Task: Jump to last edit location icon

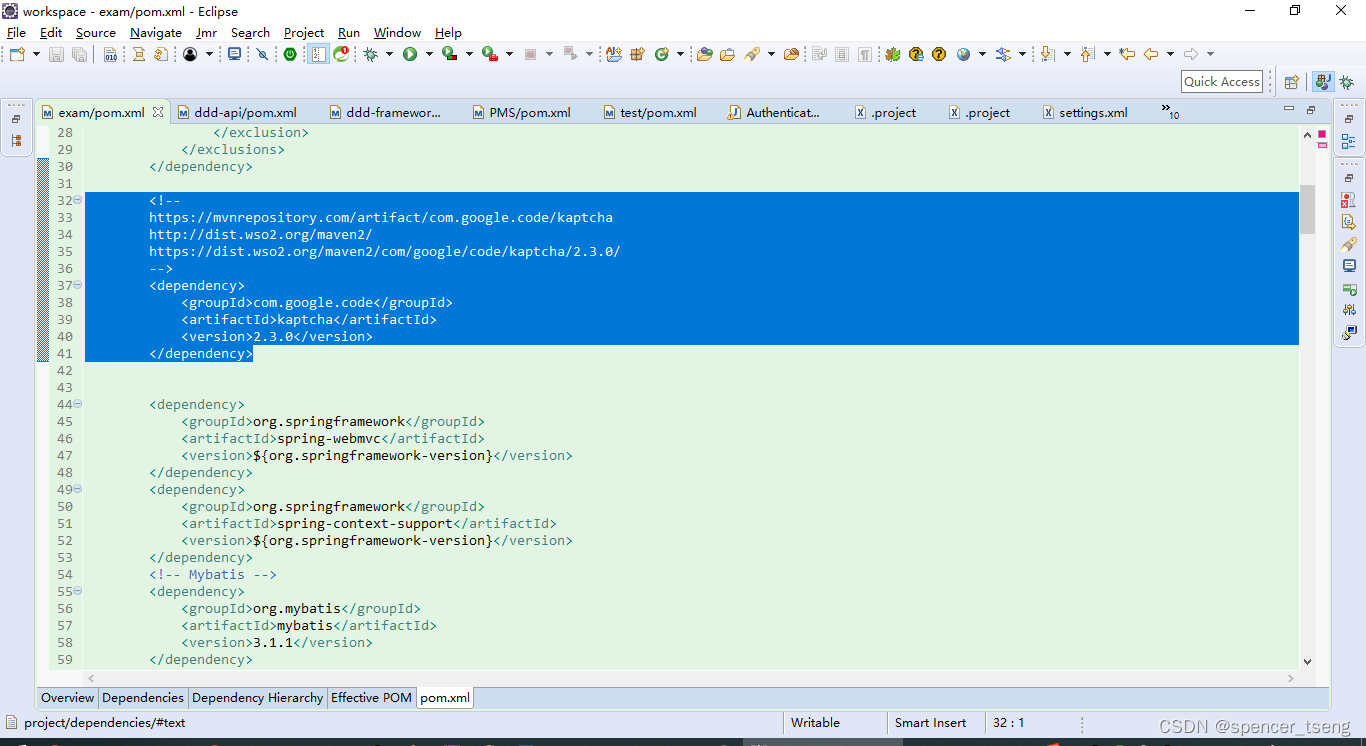Action: [x=1127, y=54]
